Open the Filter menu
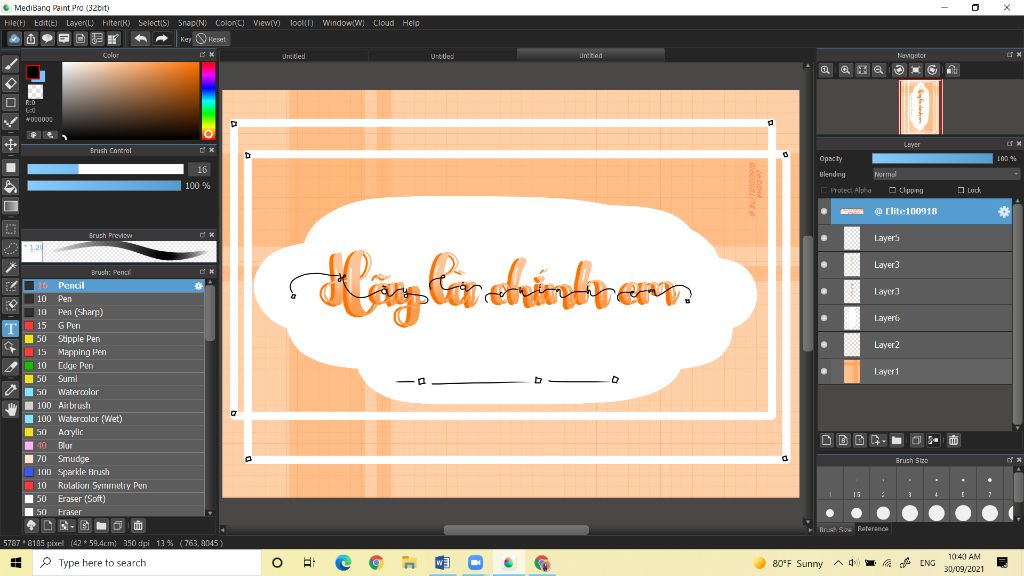The height and width of the screenshot is (576, 1024). [x=116, y=23]
